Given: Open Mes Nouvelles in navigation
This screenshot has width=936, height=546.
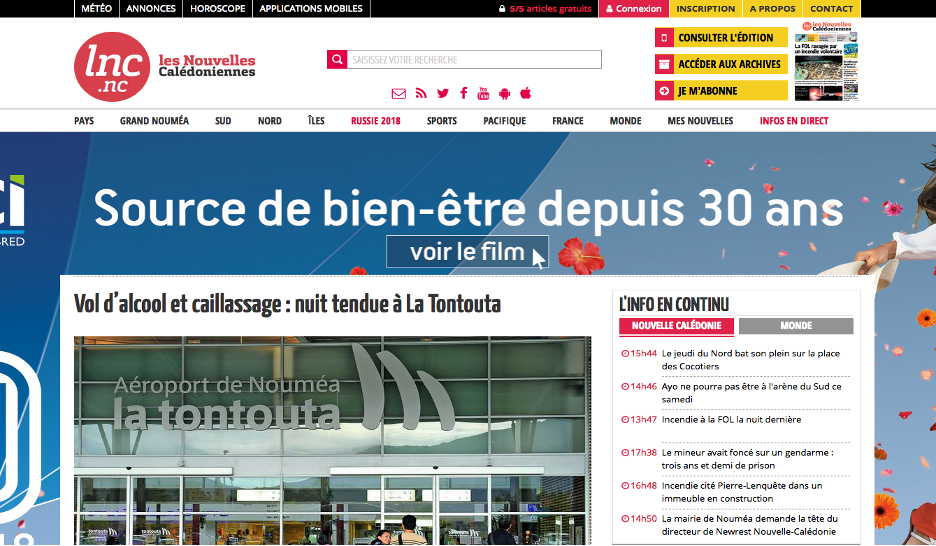Looking at the screenshot, I should 700,121.
